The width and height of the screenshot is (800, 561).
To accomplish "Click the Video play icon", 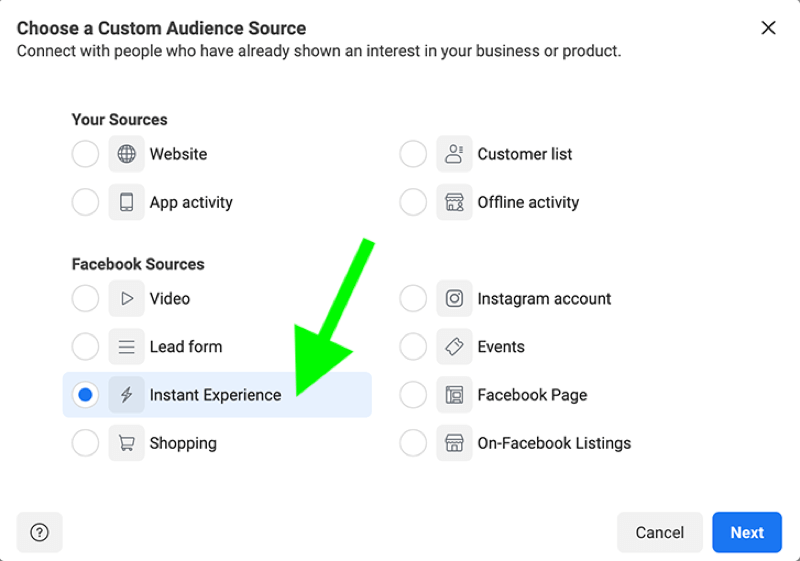I will 127,298.
